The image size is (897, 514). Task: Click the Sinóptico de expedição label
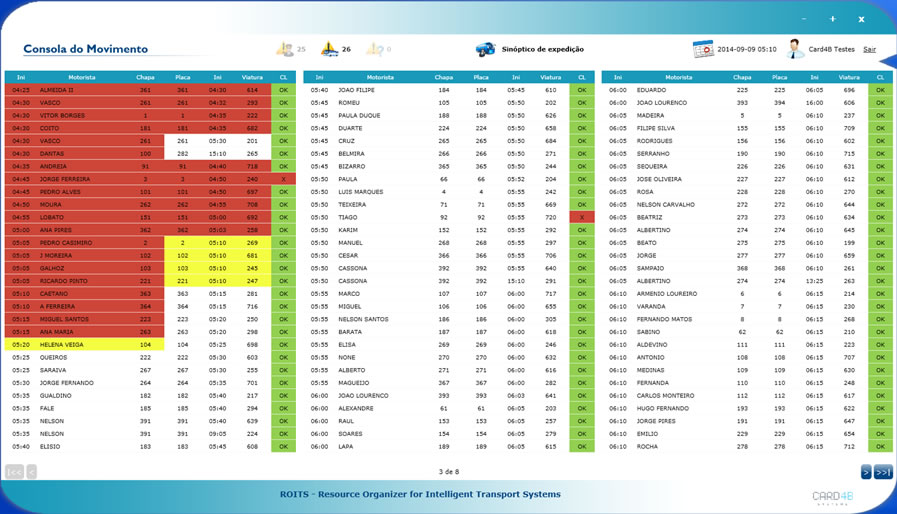pyautogui.click(x=542, y=49)
